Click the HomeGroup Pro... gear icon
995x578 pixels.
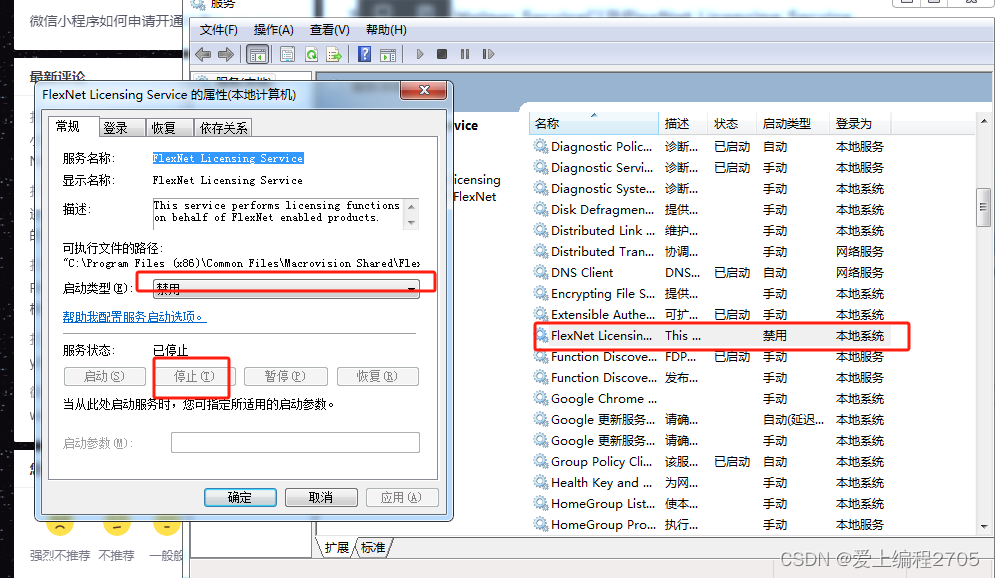click(x=541, y=525)
